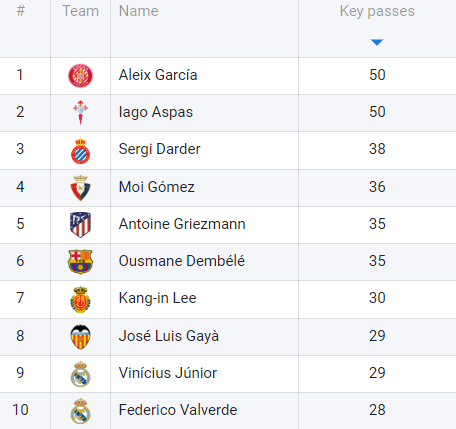456x429 pixels.
Task: Sort by the Name column header
Action: (x=139, y=11)
